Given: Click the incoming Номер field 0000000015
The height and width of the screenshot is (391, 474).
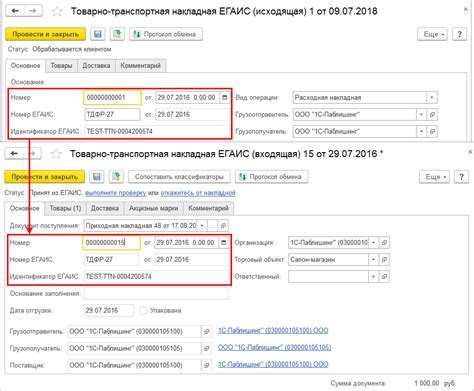Looking at the screenshot, I should point(111,242).
